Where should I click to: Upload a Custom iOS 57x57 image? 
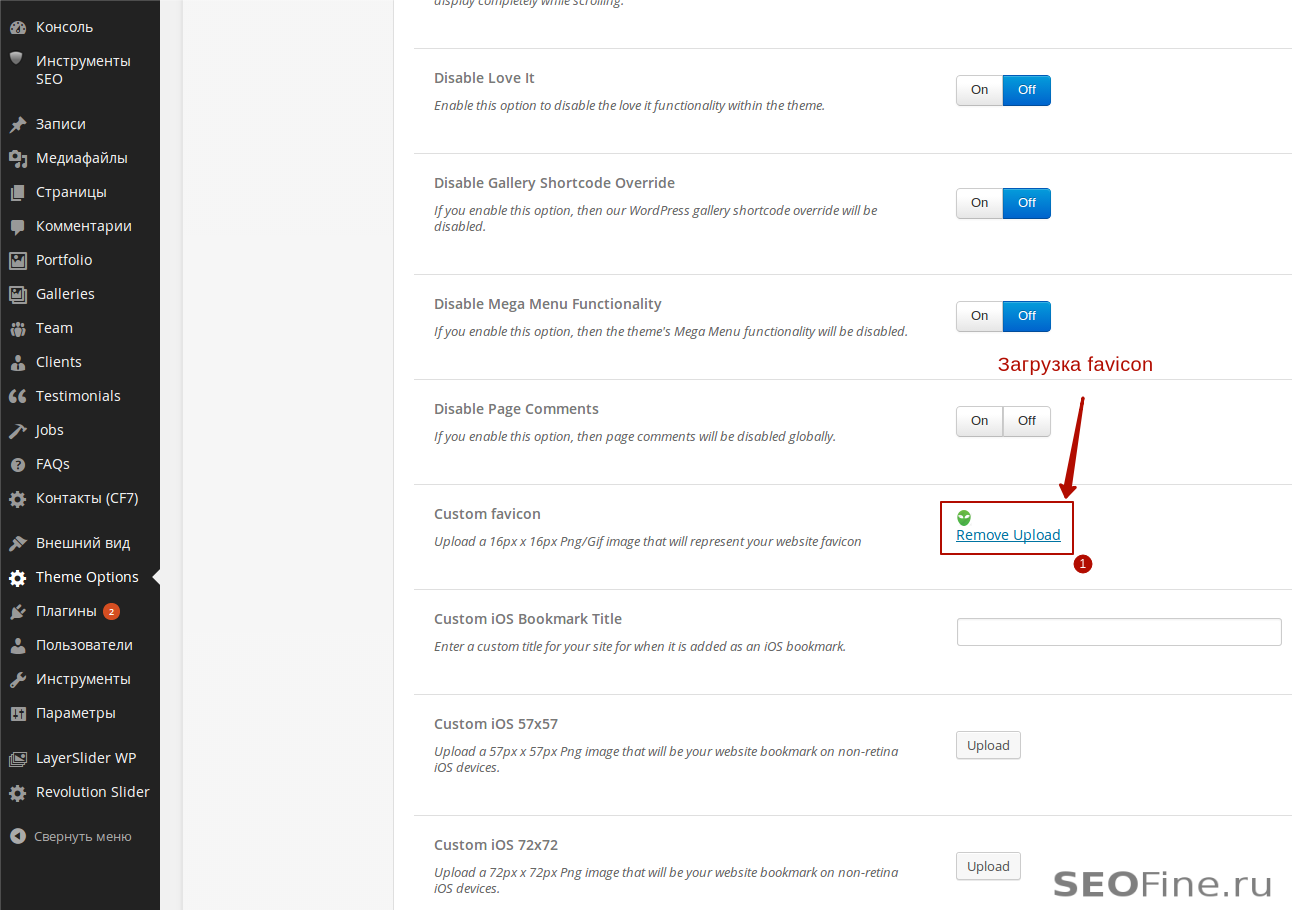(x=988, y=746)
